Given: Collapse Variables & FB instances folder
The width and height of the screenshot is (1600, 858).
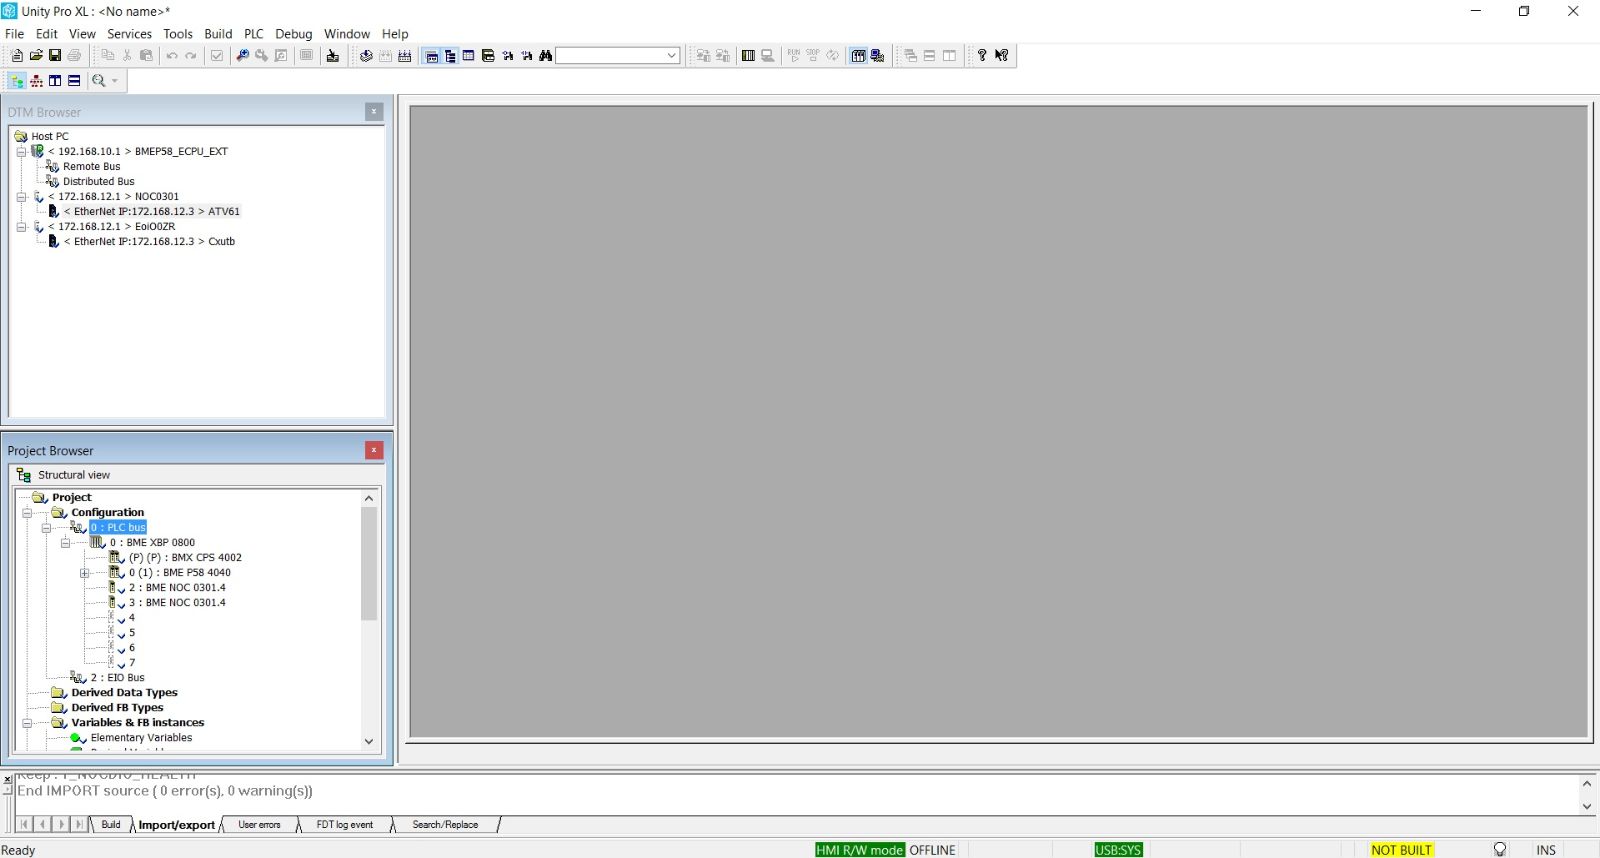Looking at the screenshot, I should (27, 723).
